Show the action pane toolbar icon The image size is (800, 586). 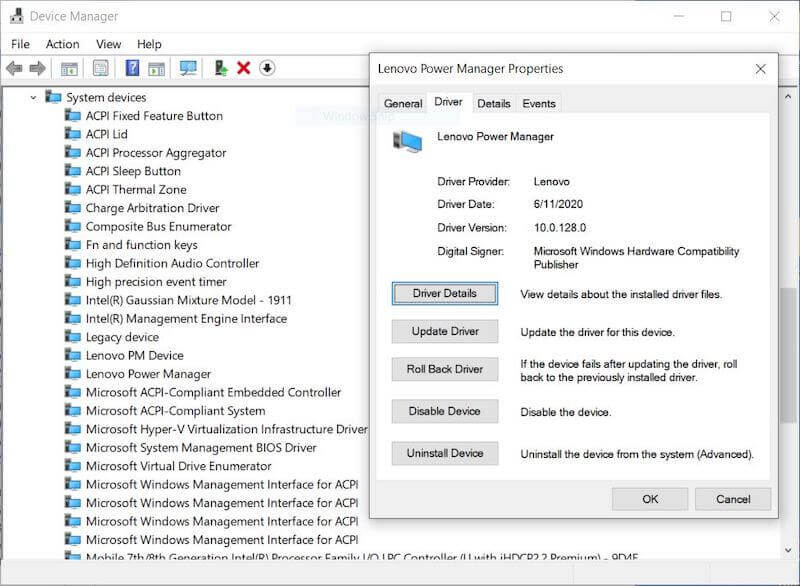(156, 68)
